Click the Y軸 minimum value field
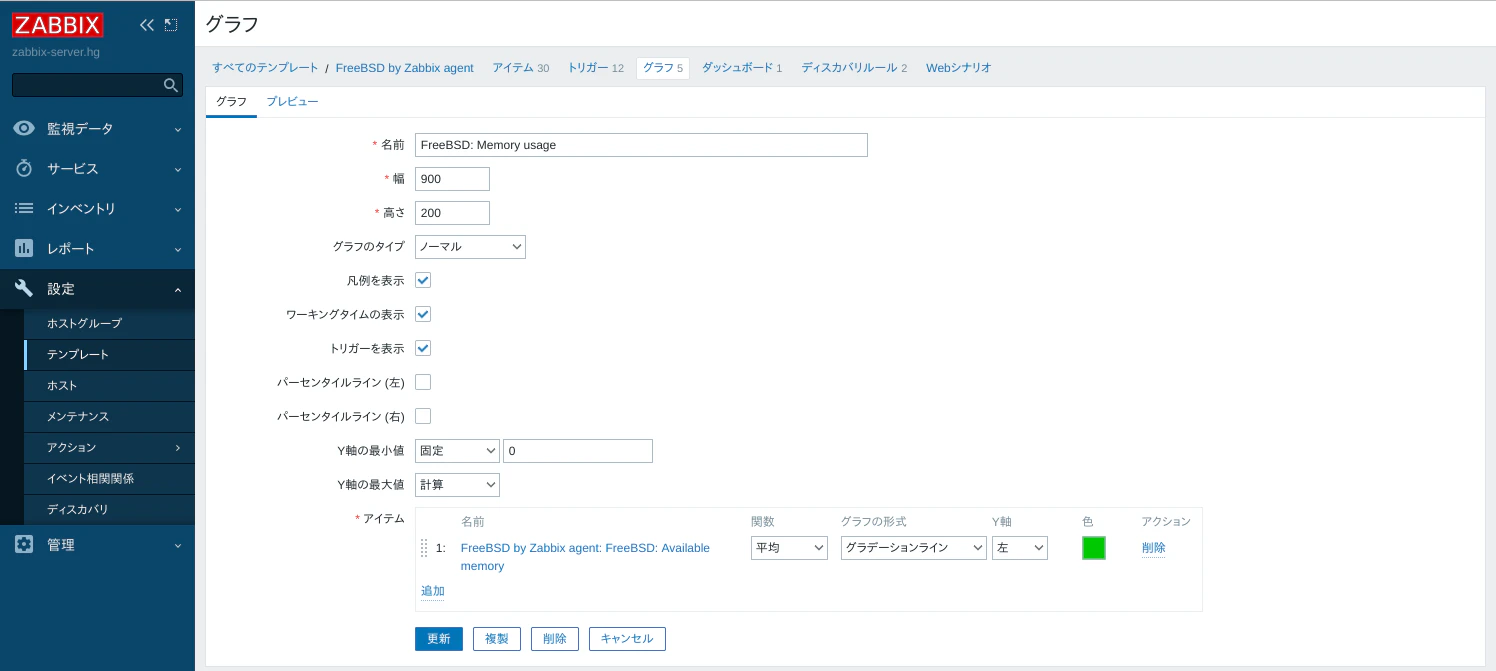This screenshot has width=1496, height=671. (x=578, y=451)
